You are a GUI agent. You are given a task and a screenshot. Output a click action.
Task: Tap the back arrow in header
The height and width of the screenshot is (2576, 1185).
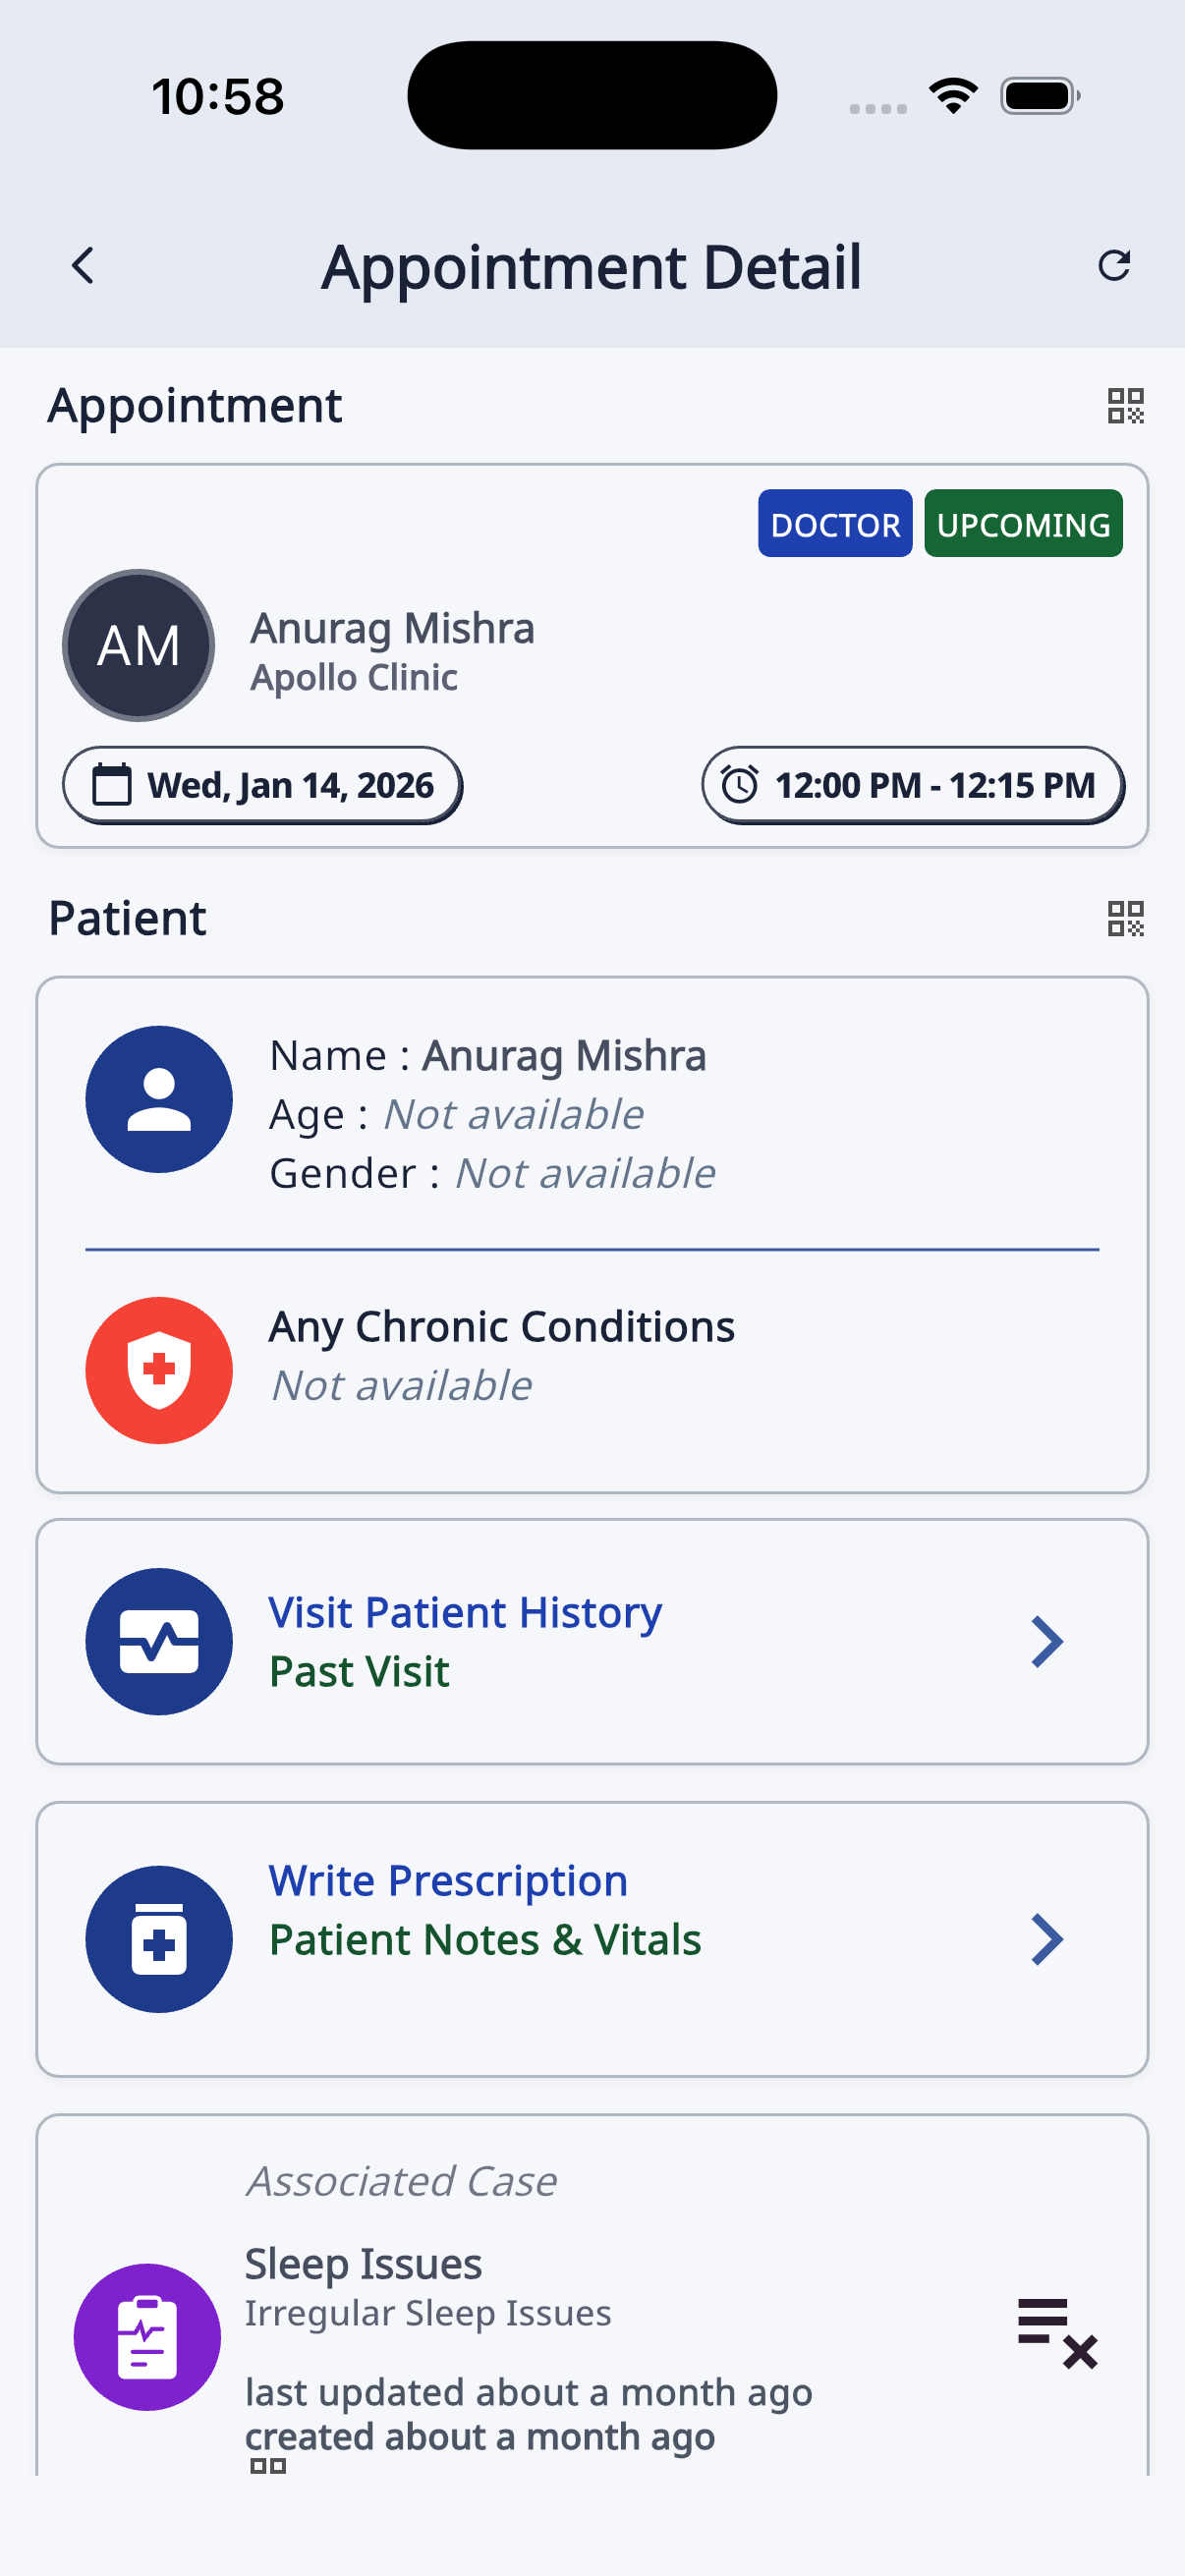pos(83,266)
